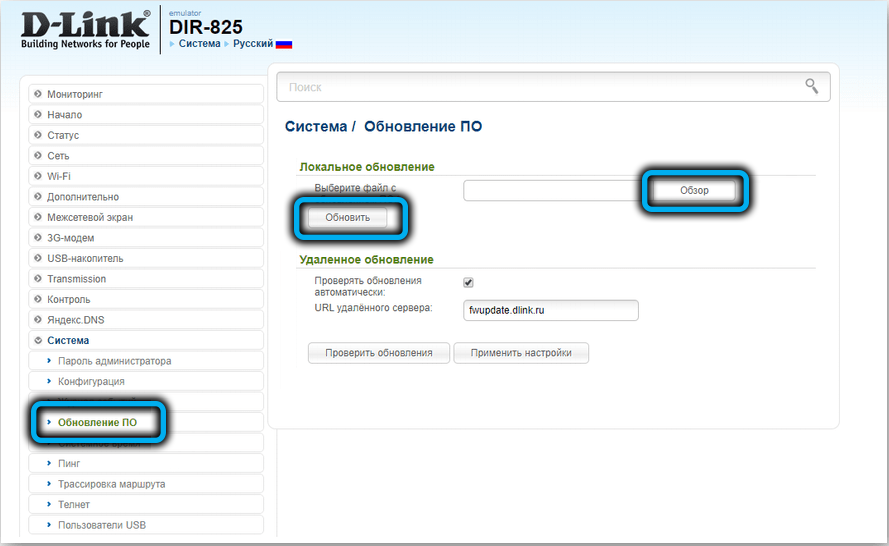Expand the USB-накопитель section
The height and width of the screenshot is (546, 889).
85,258
